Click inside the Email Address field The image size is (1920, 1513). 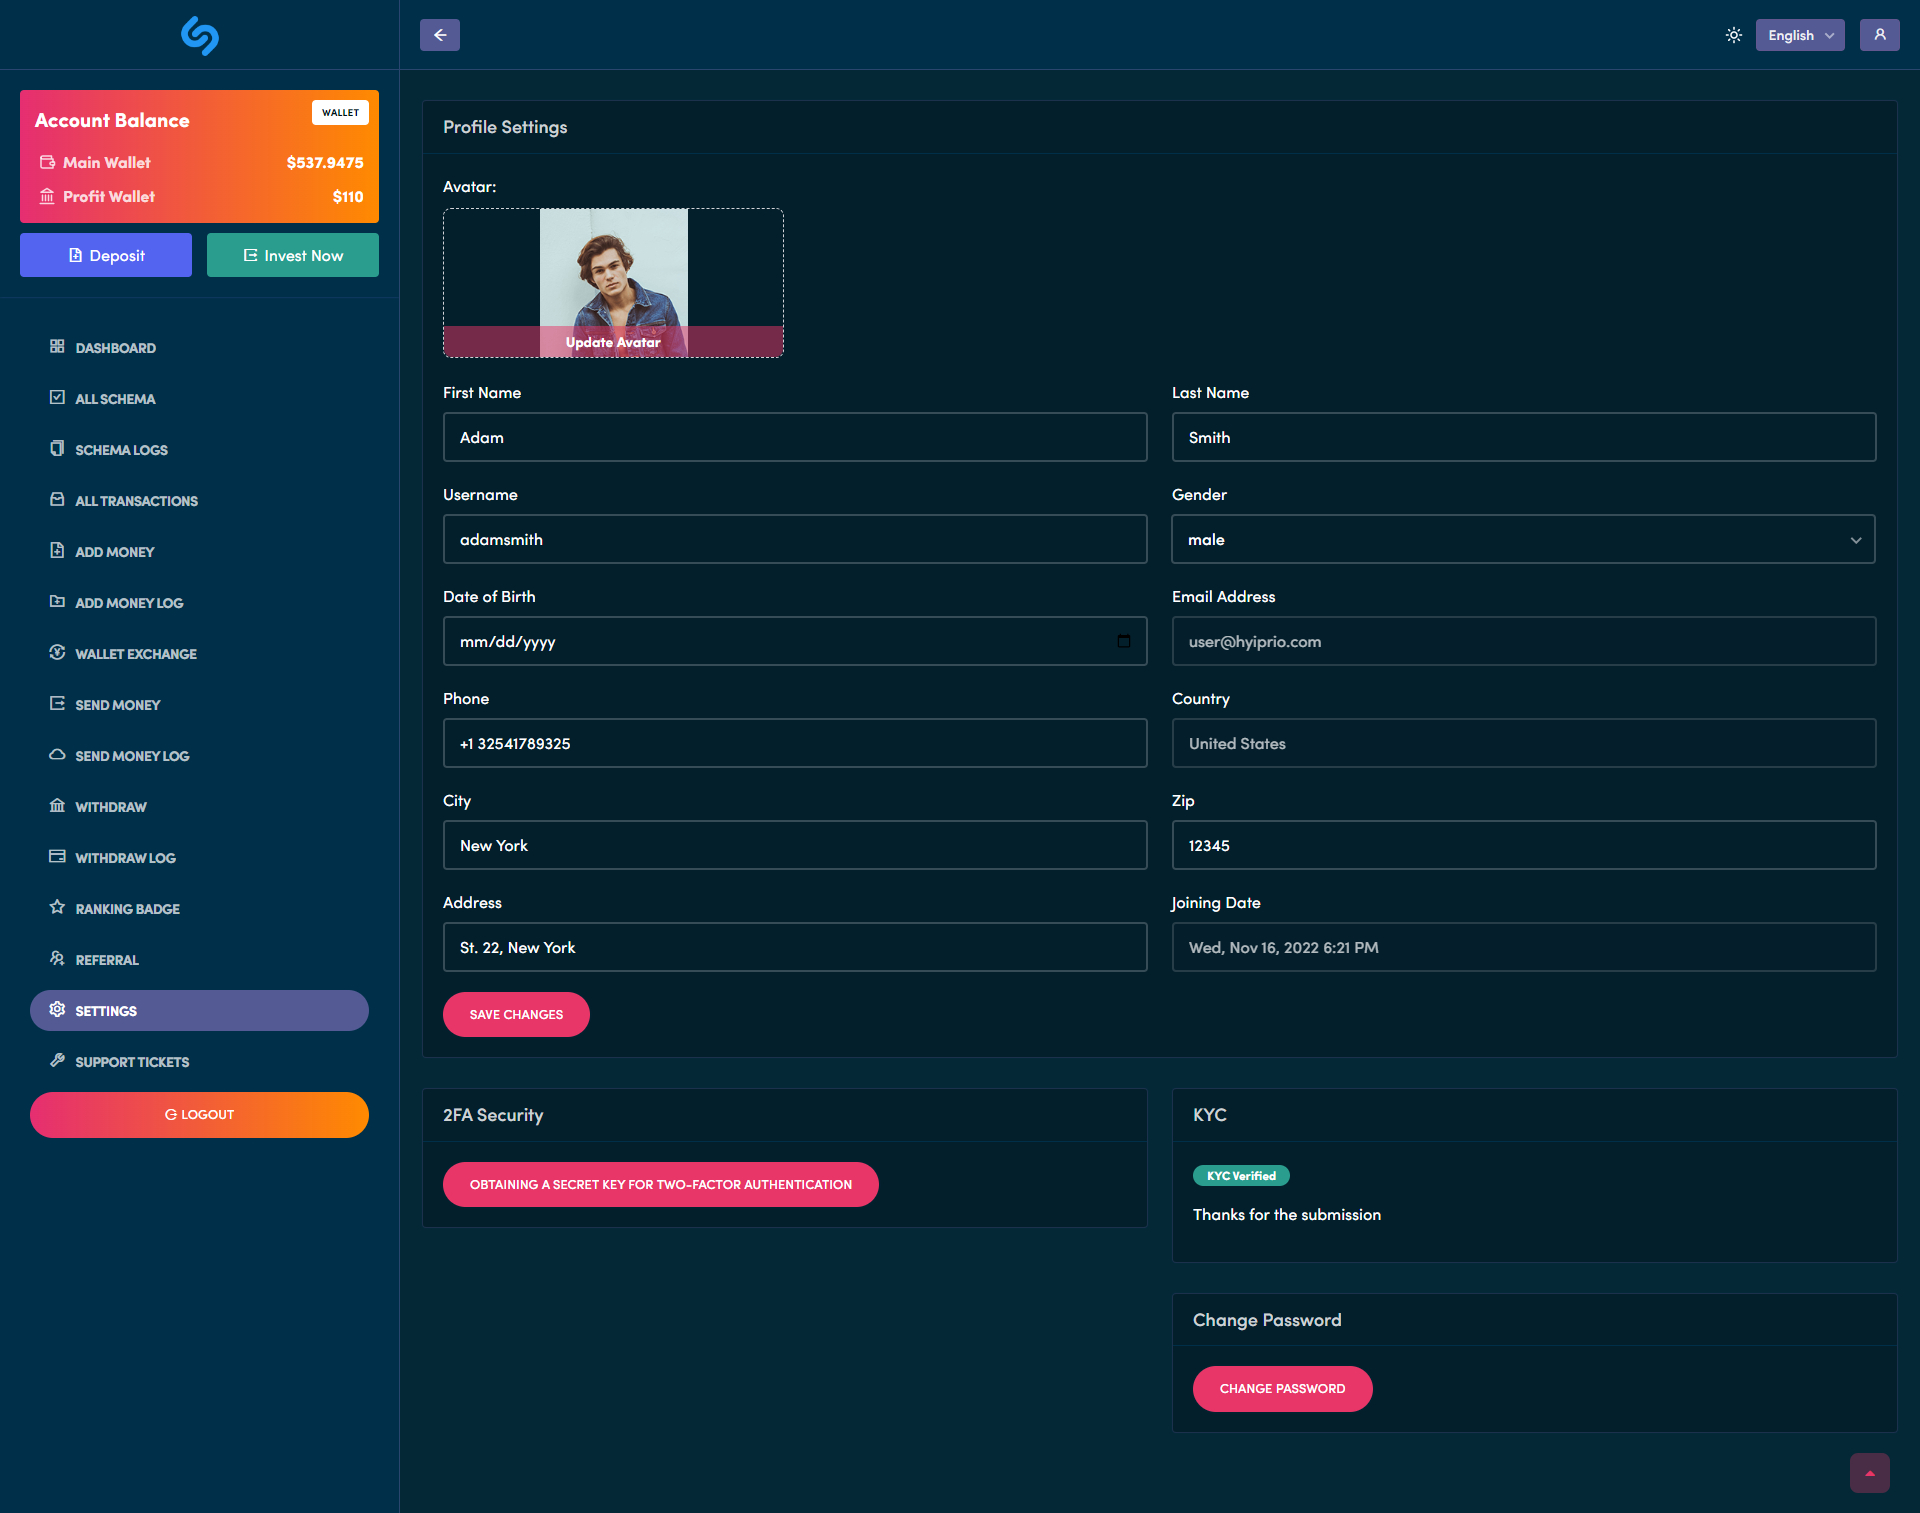(x=1522, y=641)
